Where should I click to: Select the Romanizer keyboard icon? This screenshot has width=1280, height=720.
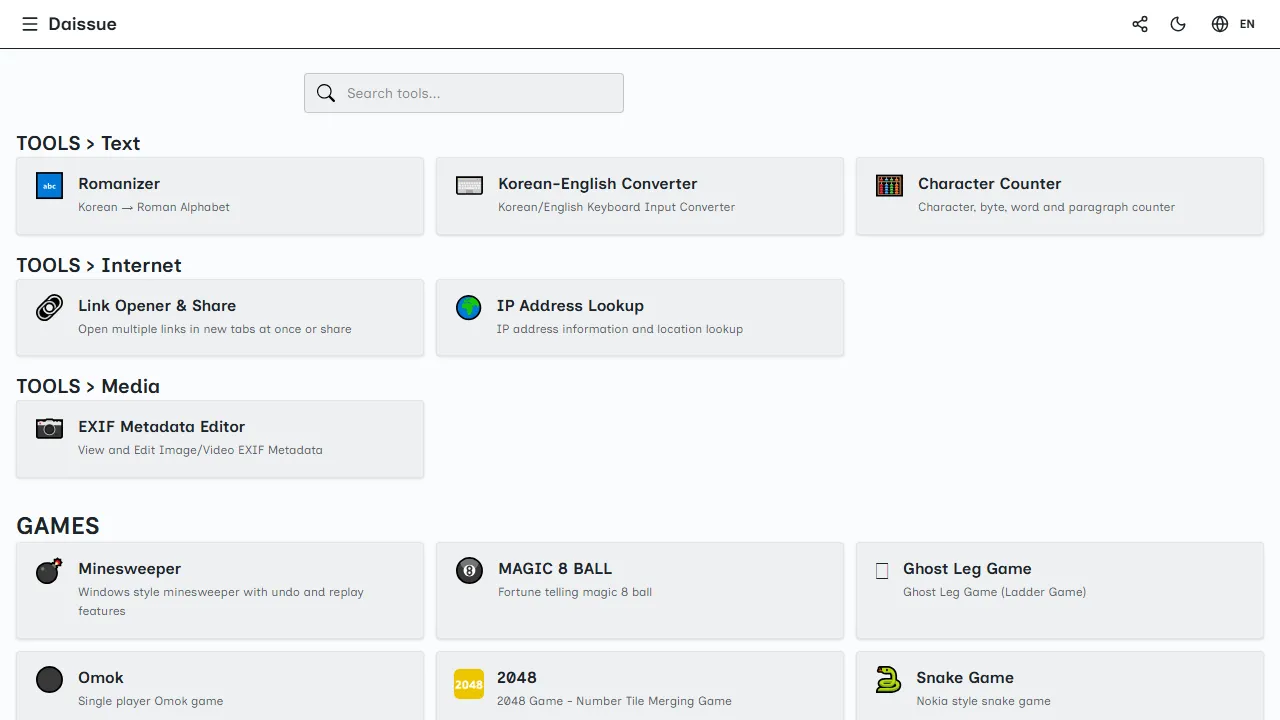(x=49, y=185)
